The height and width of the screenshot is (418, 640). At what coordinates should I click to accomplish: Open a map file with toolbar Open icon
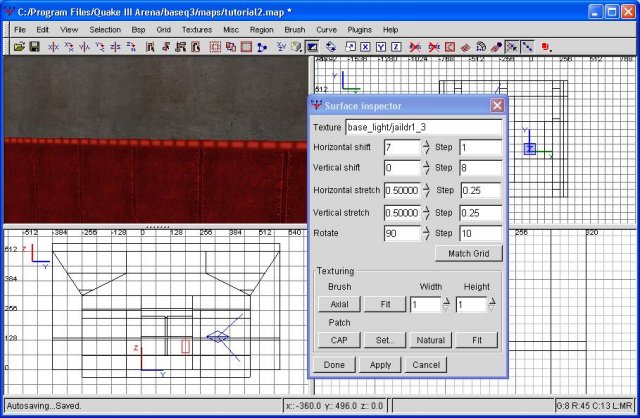tap(19, 47)
